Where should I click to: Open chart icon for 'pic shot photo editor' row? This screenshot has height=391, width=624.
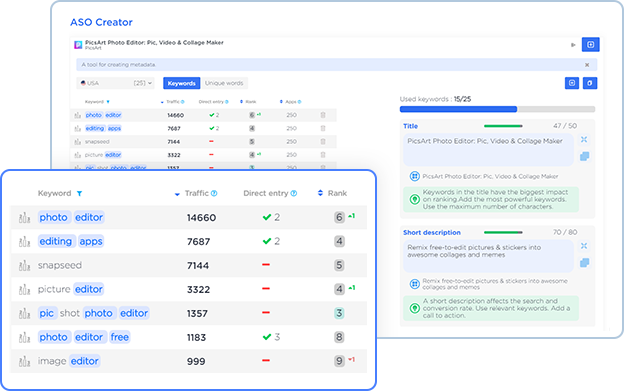pos(24,313)
